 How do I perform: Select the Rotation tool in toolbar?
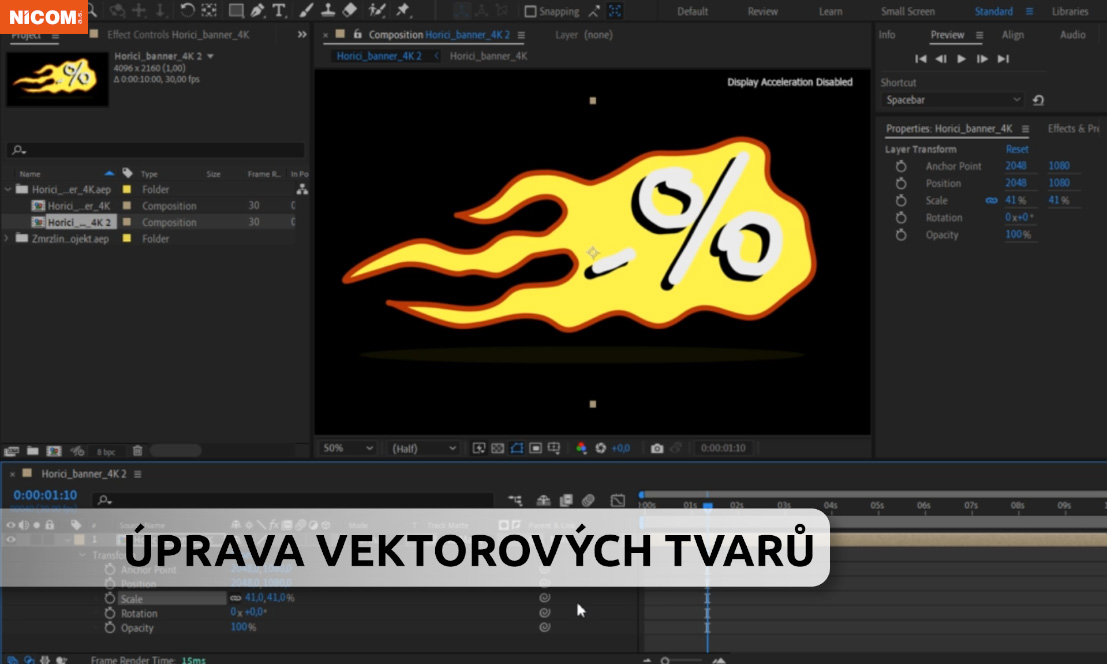pos(187,10)
